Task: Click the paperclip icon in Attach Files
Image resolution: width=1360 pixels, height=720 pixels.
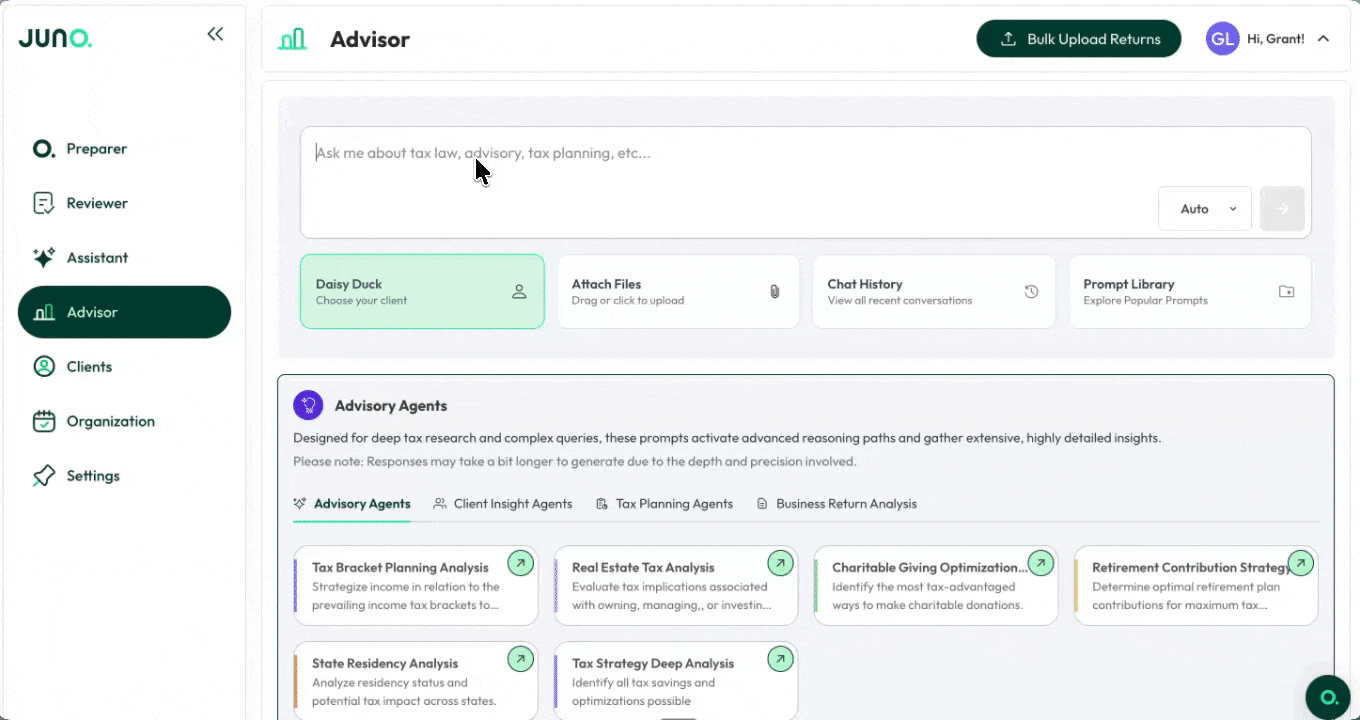Action: point(774,292)
